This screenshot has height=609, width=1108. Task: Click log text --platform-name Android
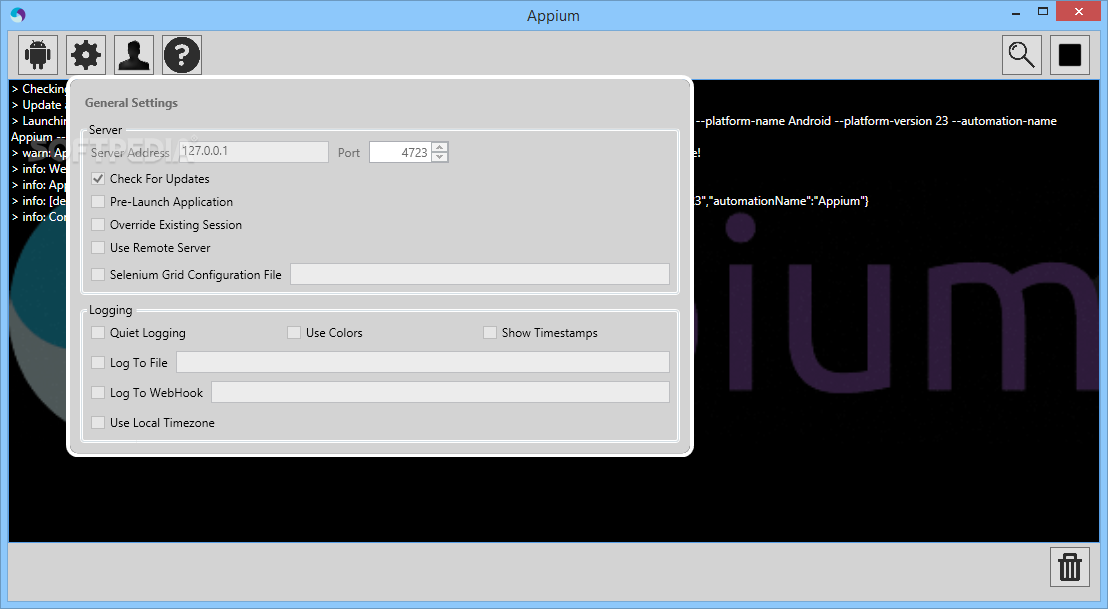click(763, 121)
